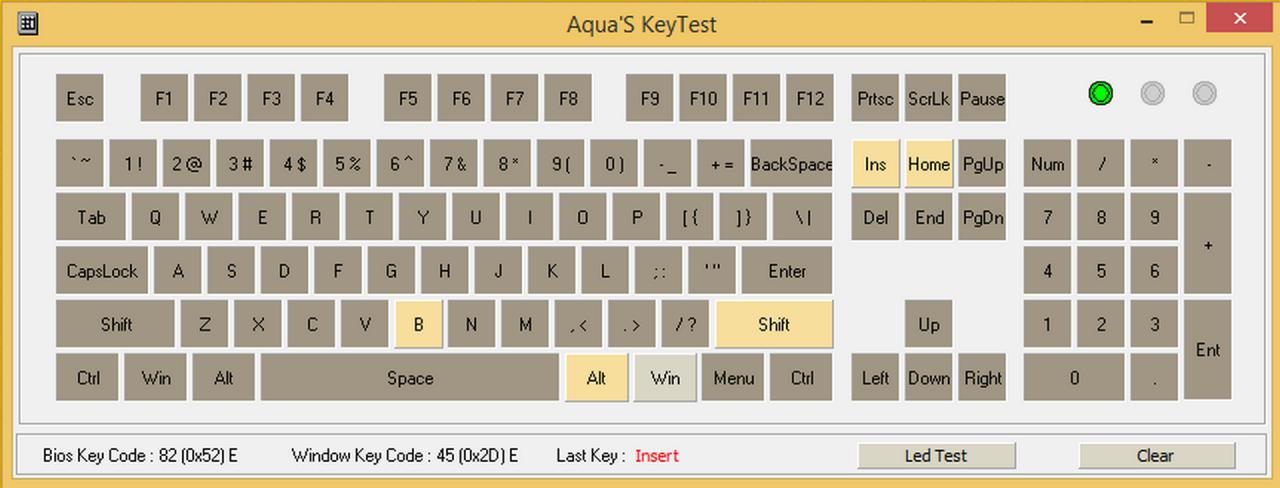Click the numpad plus key tile
This screenshot has height=488, width=1280.
coord(1208,244)
